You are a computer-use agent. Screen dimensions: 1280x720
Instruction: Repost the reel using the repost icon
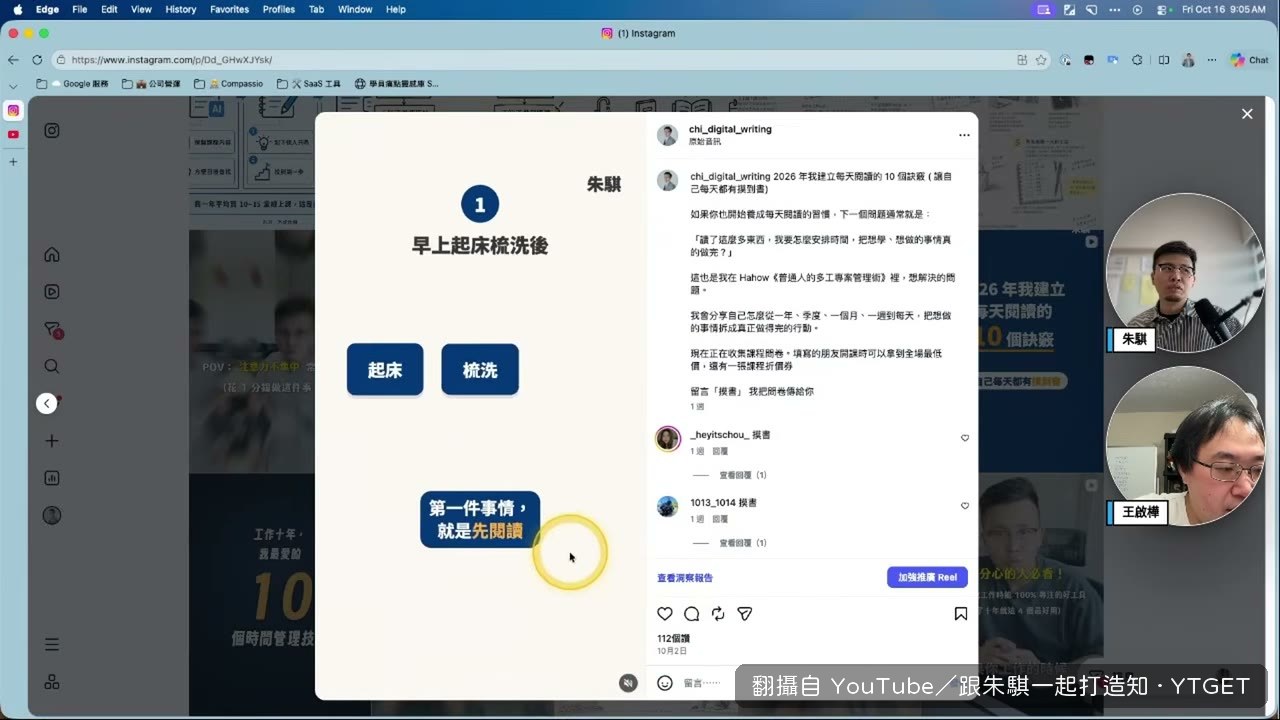(718, 614)
